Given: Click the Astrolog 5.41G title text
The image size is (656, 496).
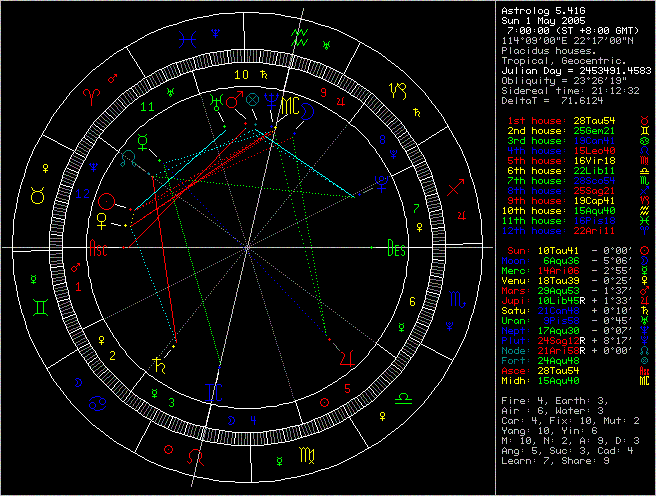Looking at the screenshot, I should click(x=543, y=8).
